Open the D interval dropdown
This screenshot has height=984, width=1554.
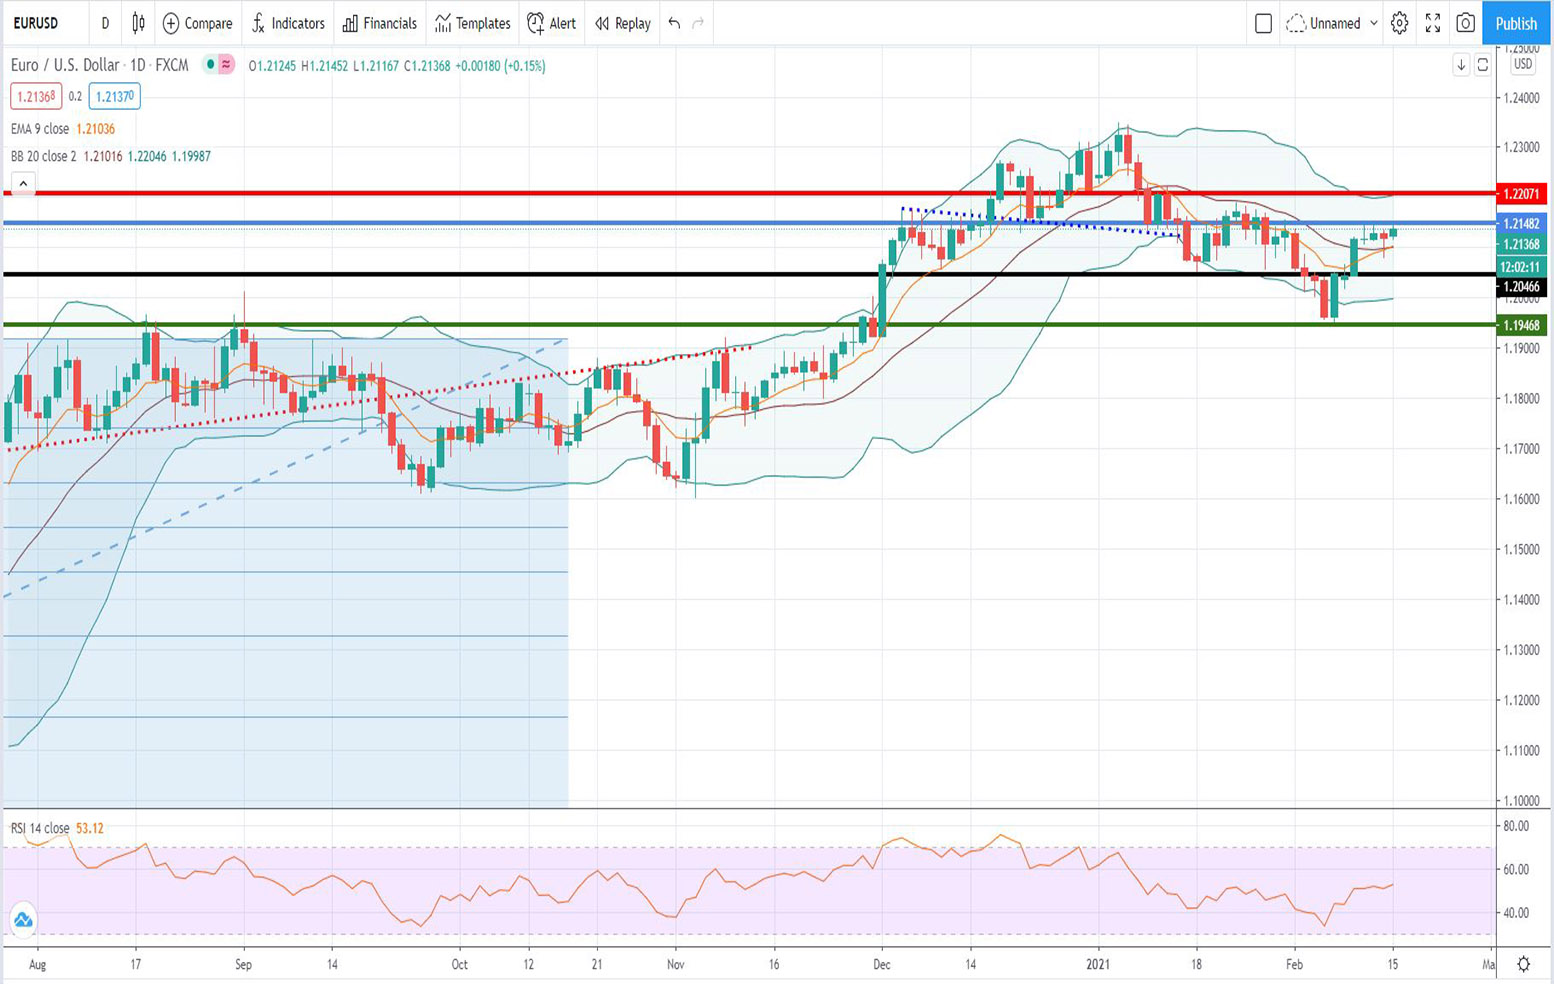coord(105,23)
